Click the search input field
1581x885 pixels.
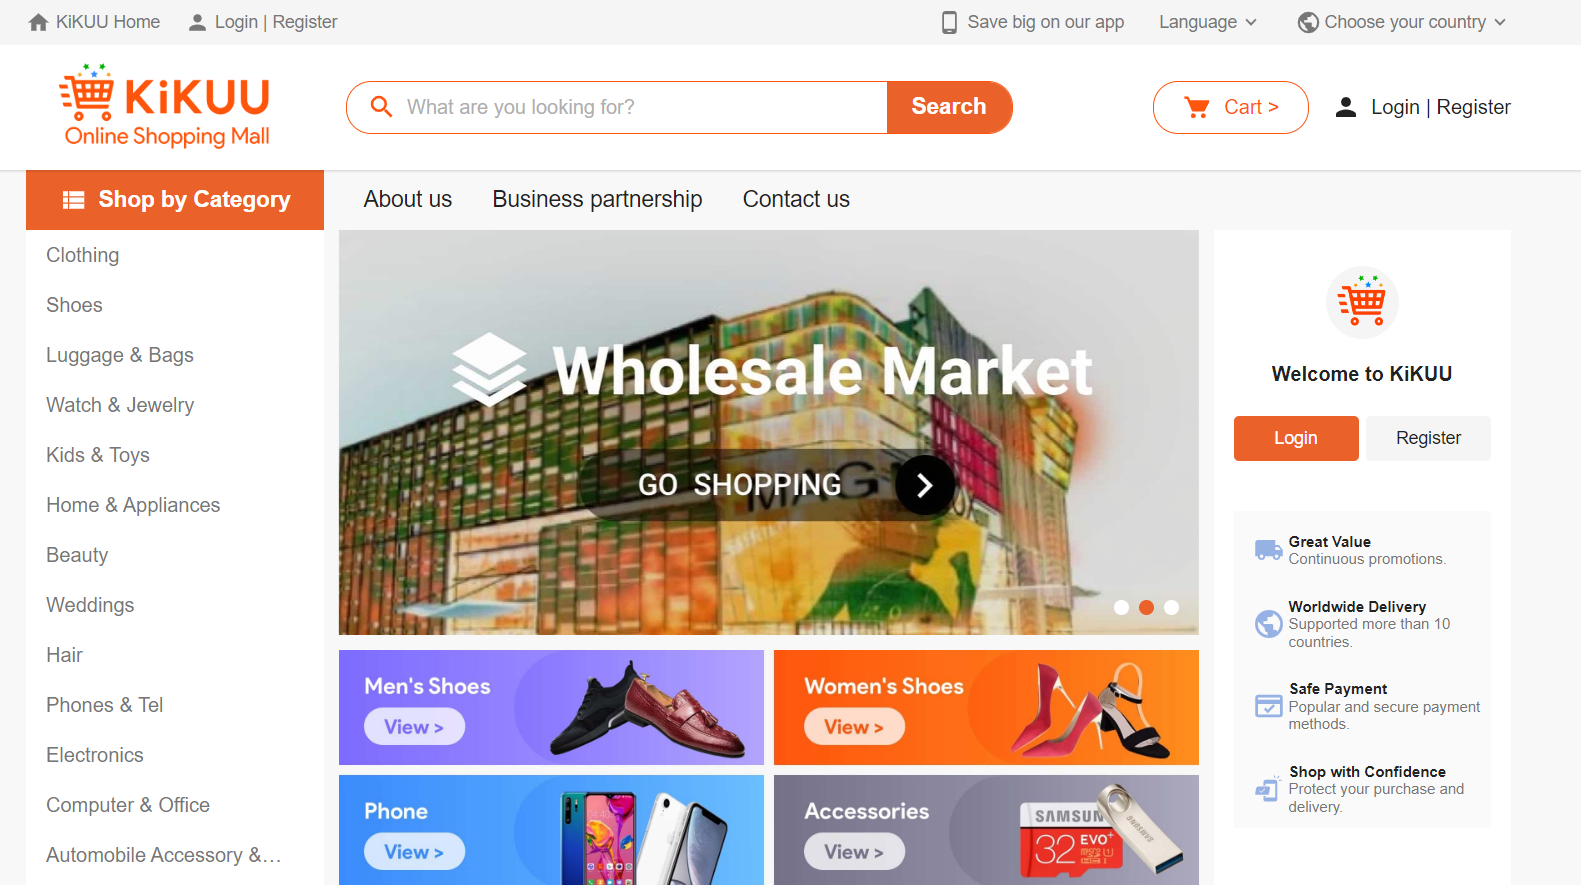[x=640, y=107]
